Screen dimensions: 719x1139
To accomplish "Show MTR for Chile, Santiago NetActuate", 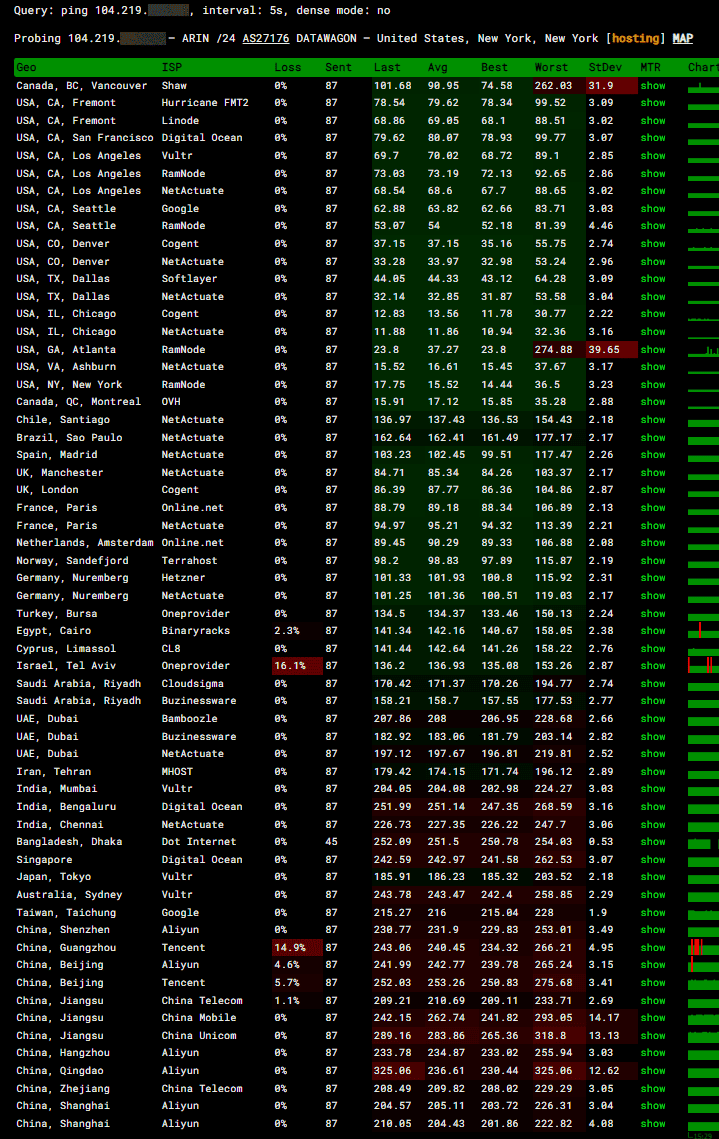I will (x=653, y=420).
